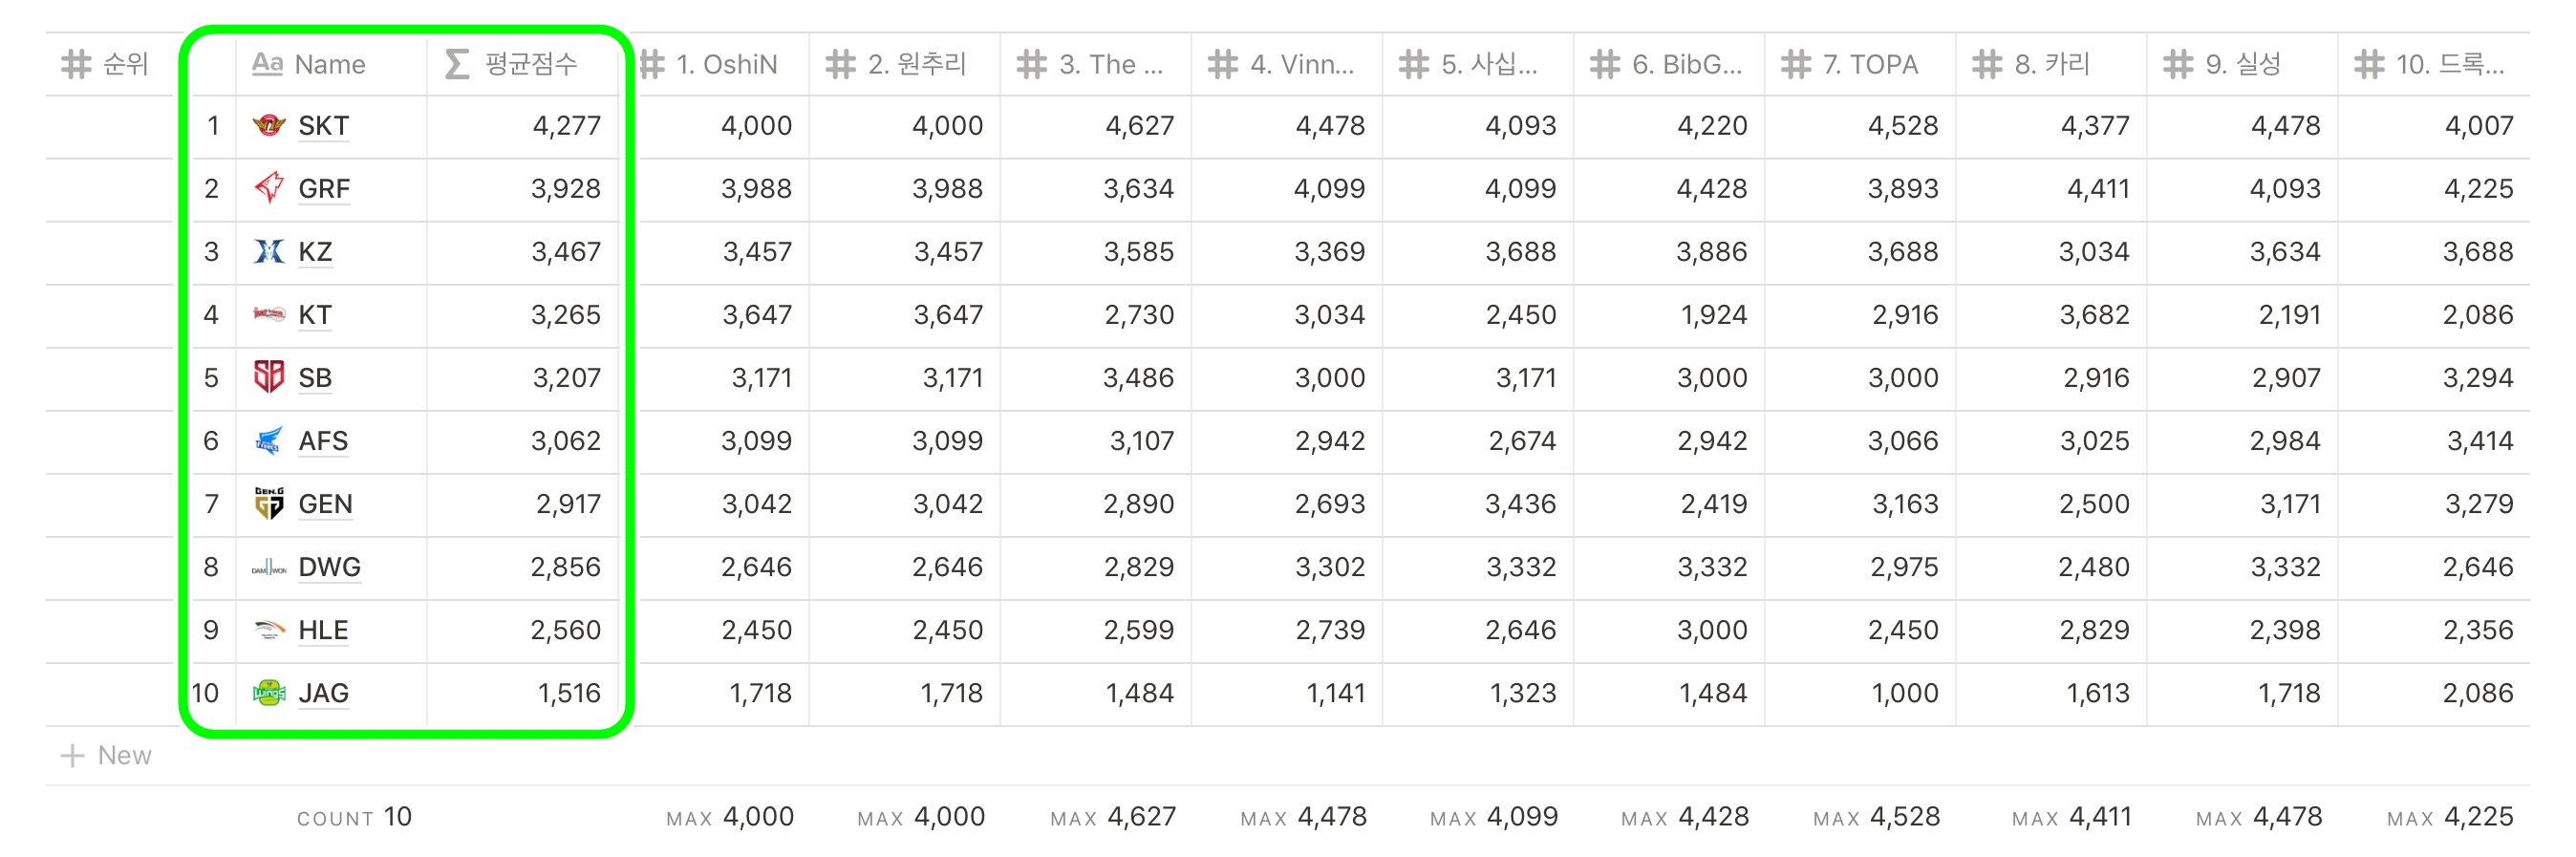Click the GEN team logo icon
The height and width of the screenshot is (857, 2576).
click(x=268, y=503)
